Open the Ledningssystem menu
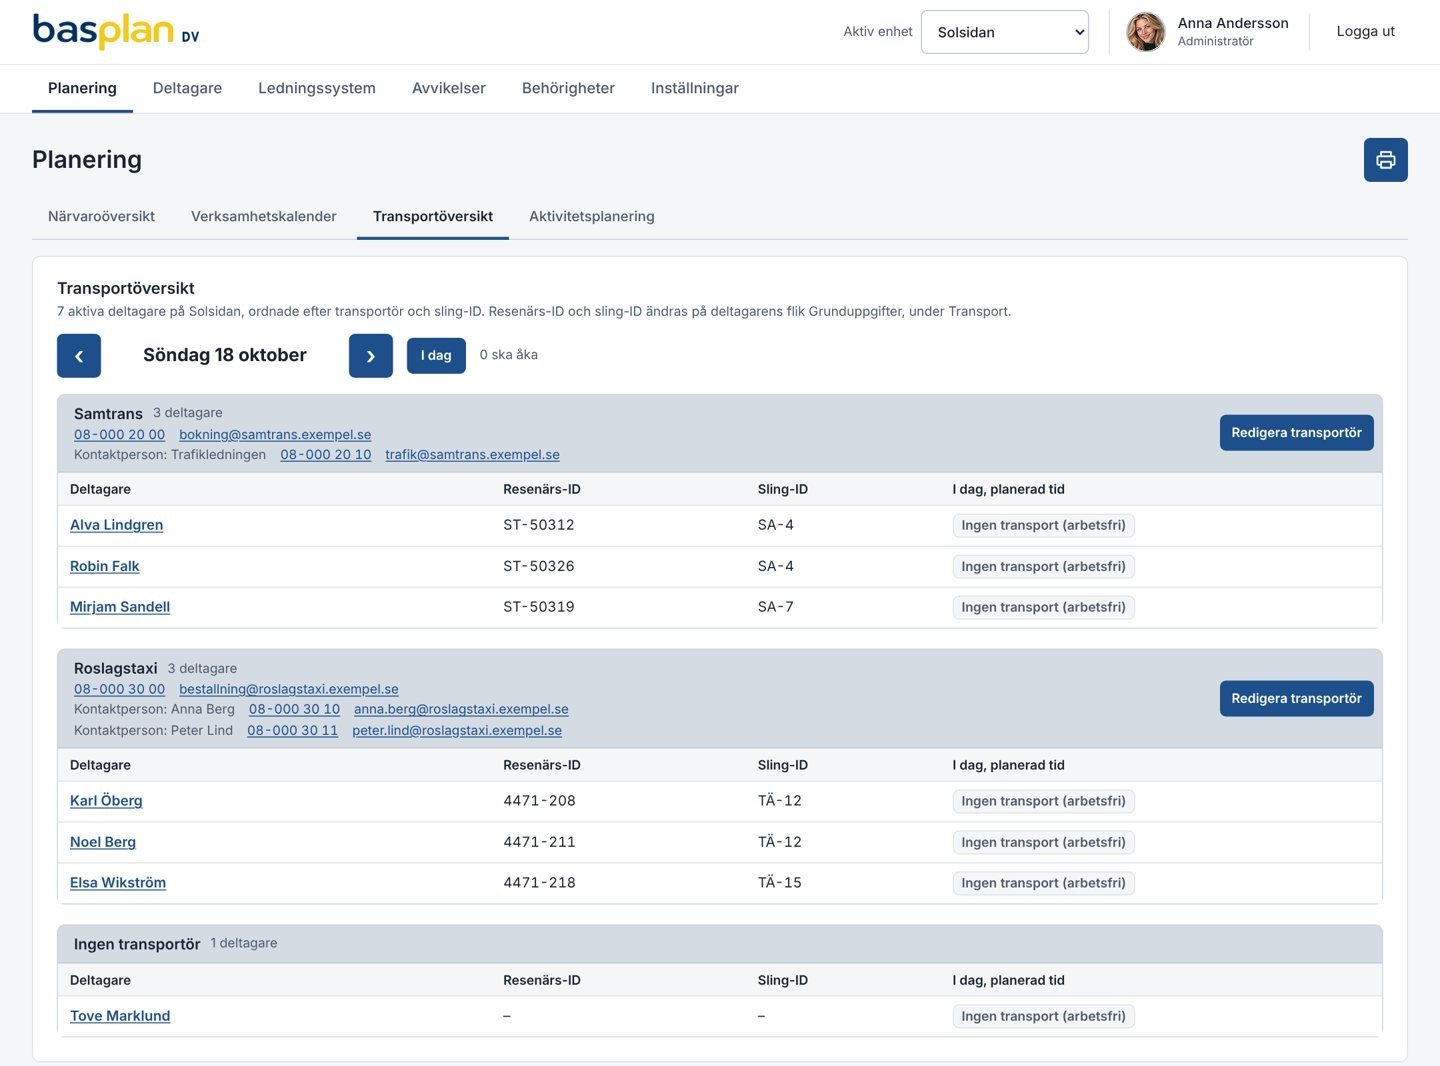 (317, 88)
